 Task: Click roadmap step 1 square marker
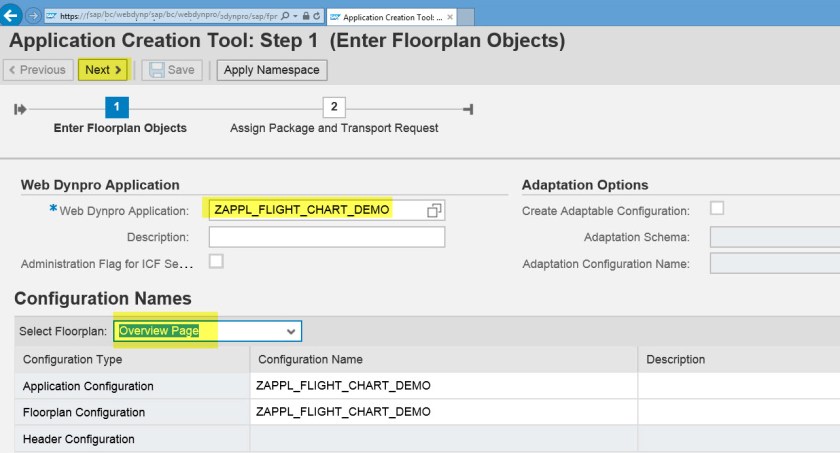[x=117, y=108]
